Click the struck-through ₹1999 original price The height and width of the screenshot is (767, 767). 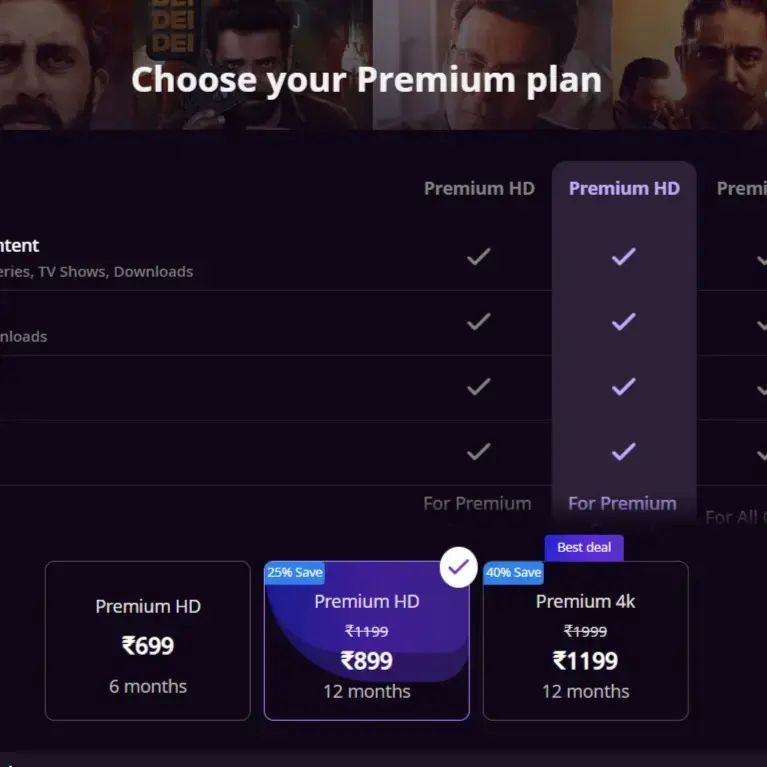585,631
